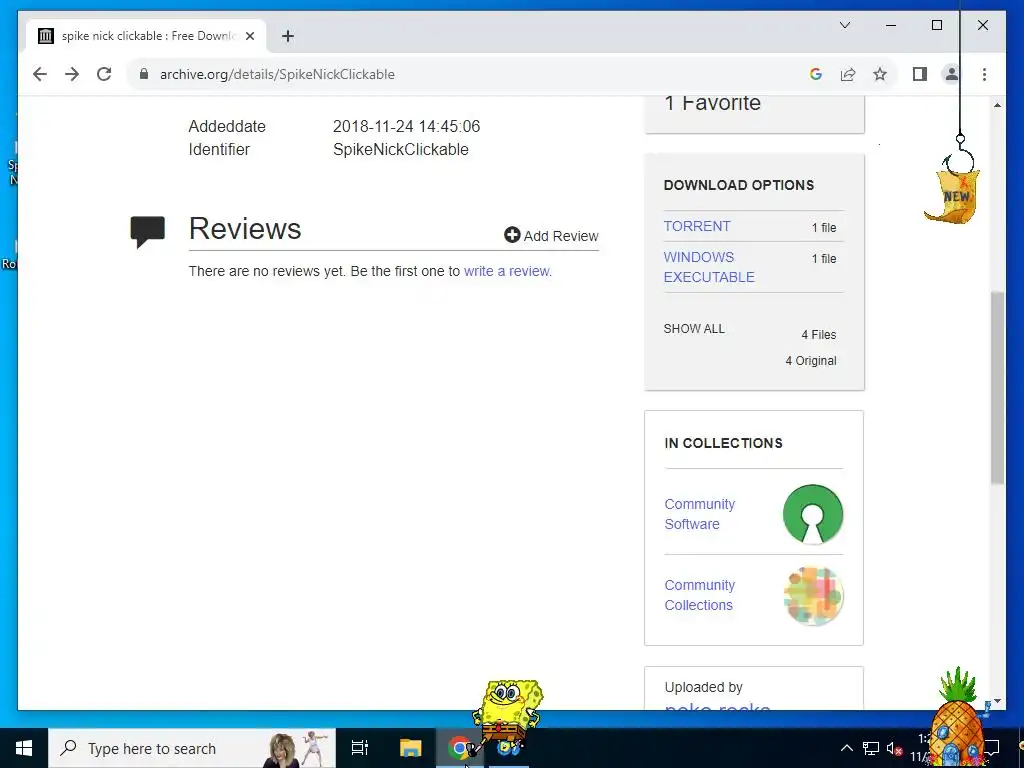Click the SpikeNickClickable identifier text

click(400, 150)
